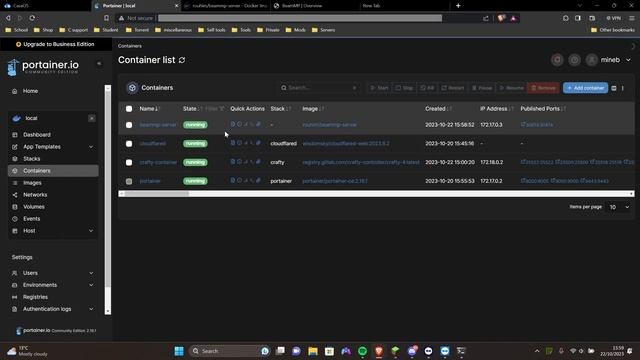640x360 pixels.
Task: Click Upgrade to Business Edition
Action: pos(55,44)
